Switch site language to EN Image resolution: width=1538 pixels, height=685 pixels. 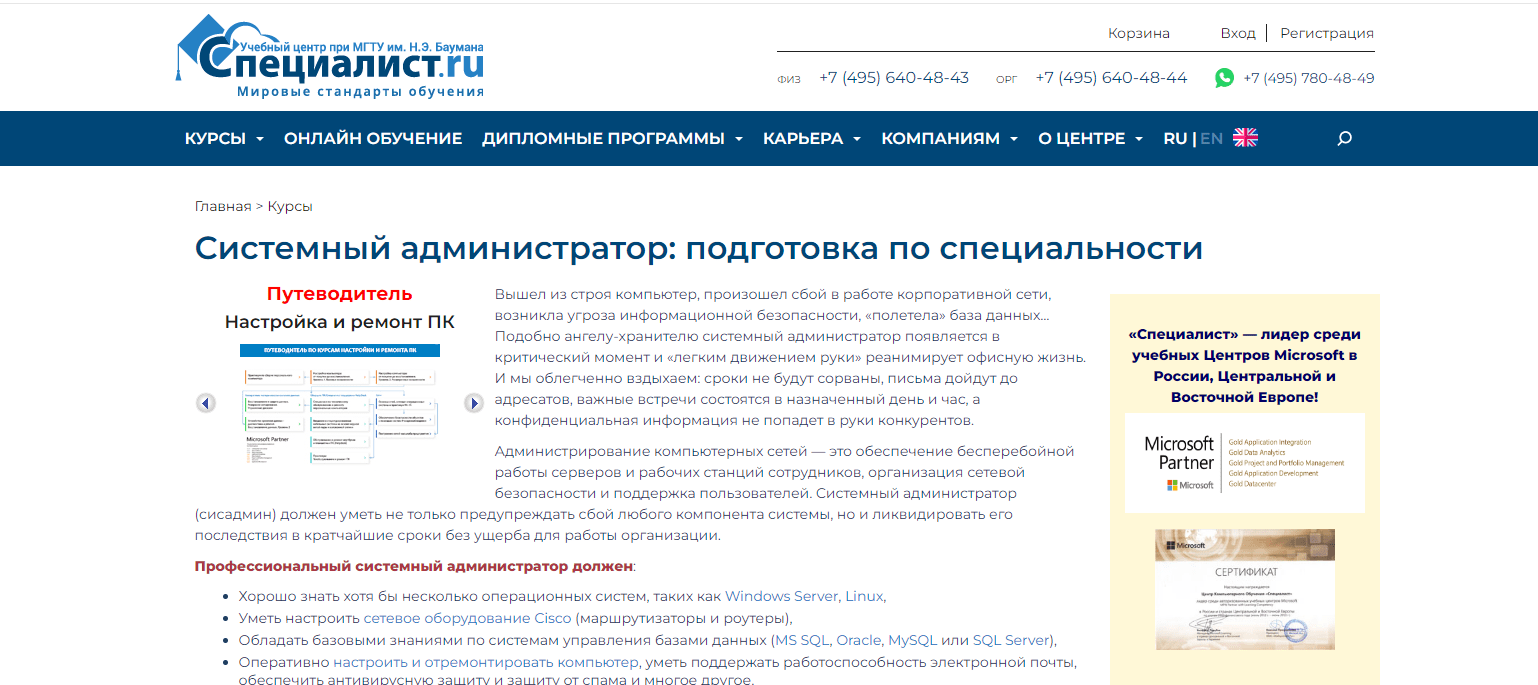[x=1211, y=138]
